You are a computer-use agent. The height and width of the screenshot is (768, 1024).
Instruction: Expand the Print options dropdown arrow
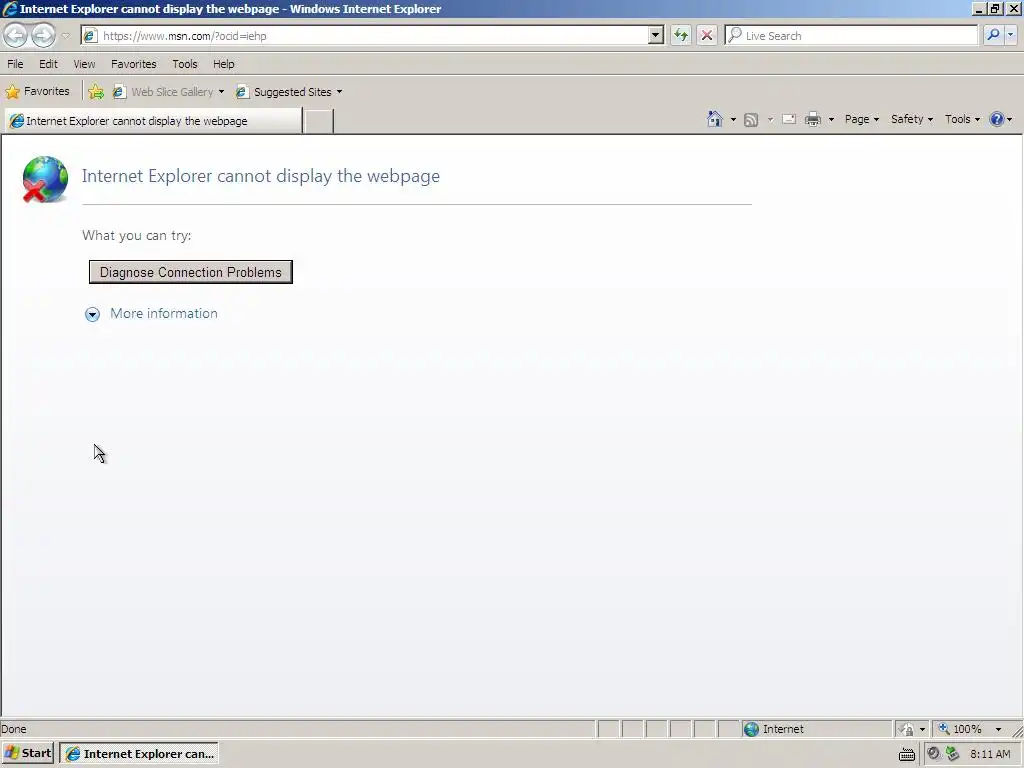coord(831,120)
